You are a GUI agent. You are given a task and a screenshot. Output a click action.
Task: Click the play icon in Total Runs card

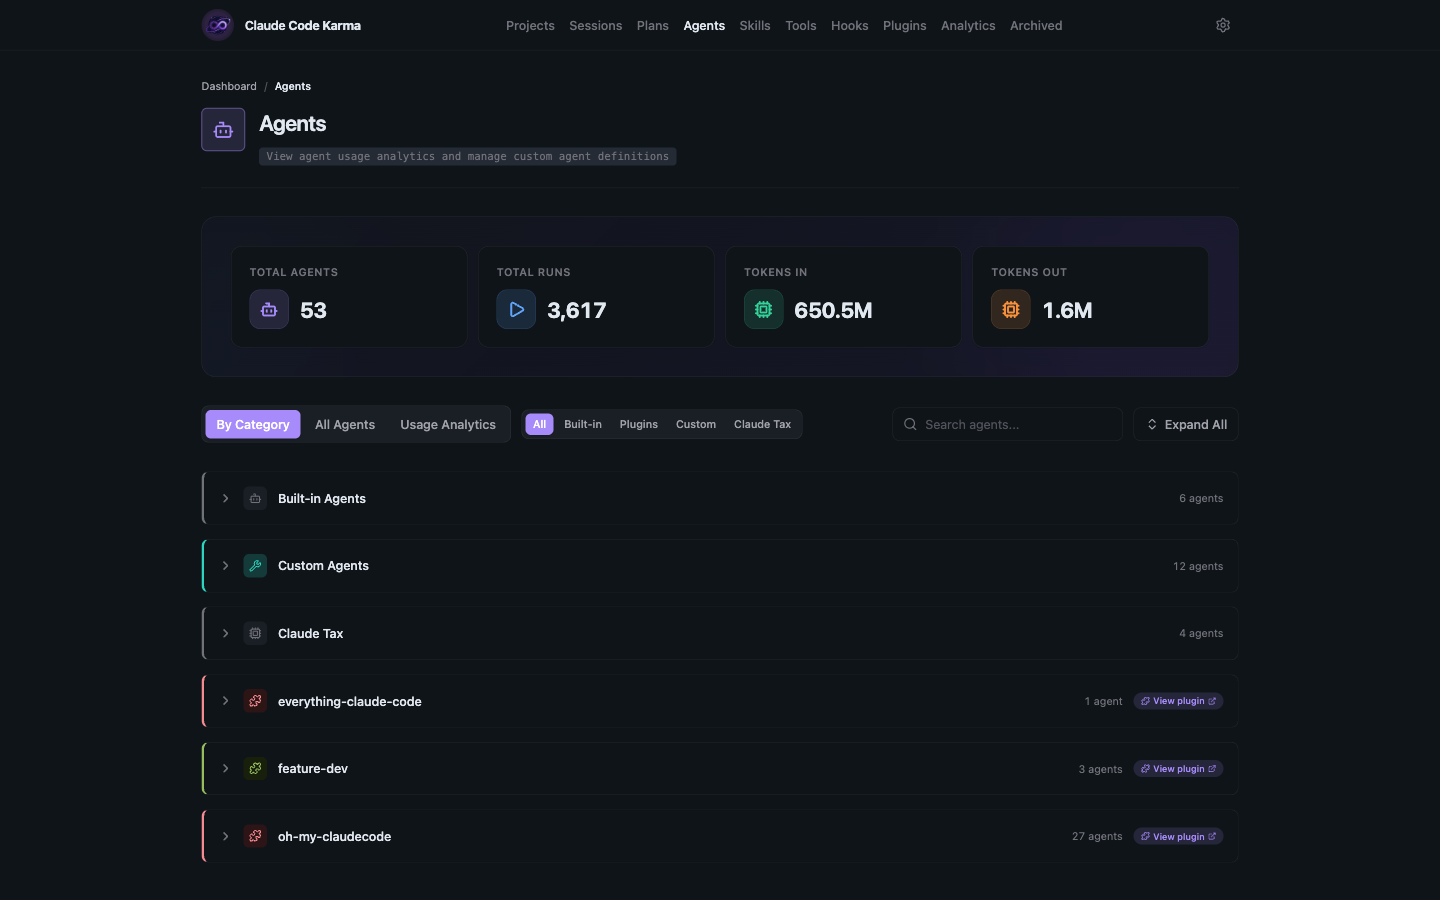coord(516,309)
